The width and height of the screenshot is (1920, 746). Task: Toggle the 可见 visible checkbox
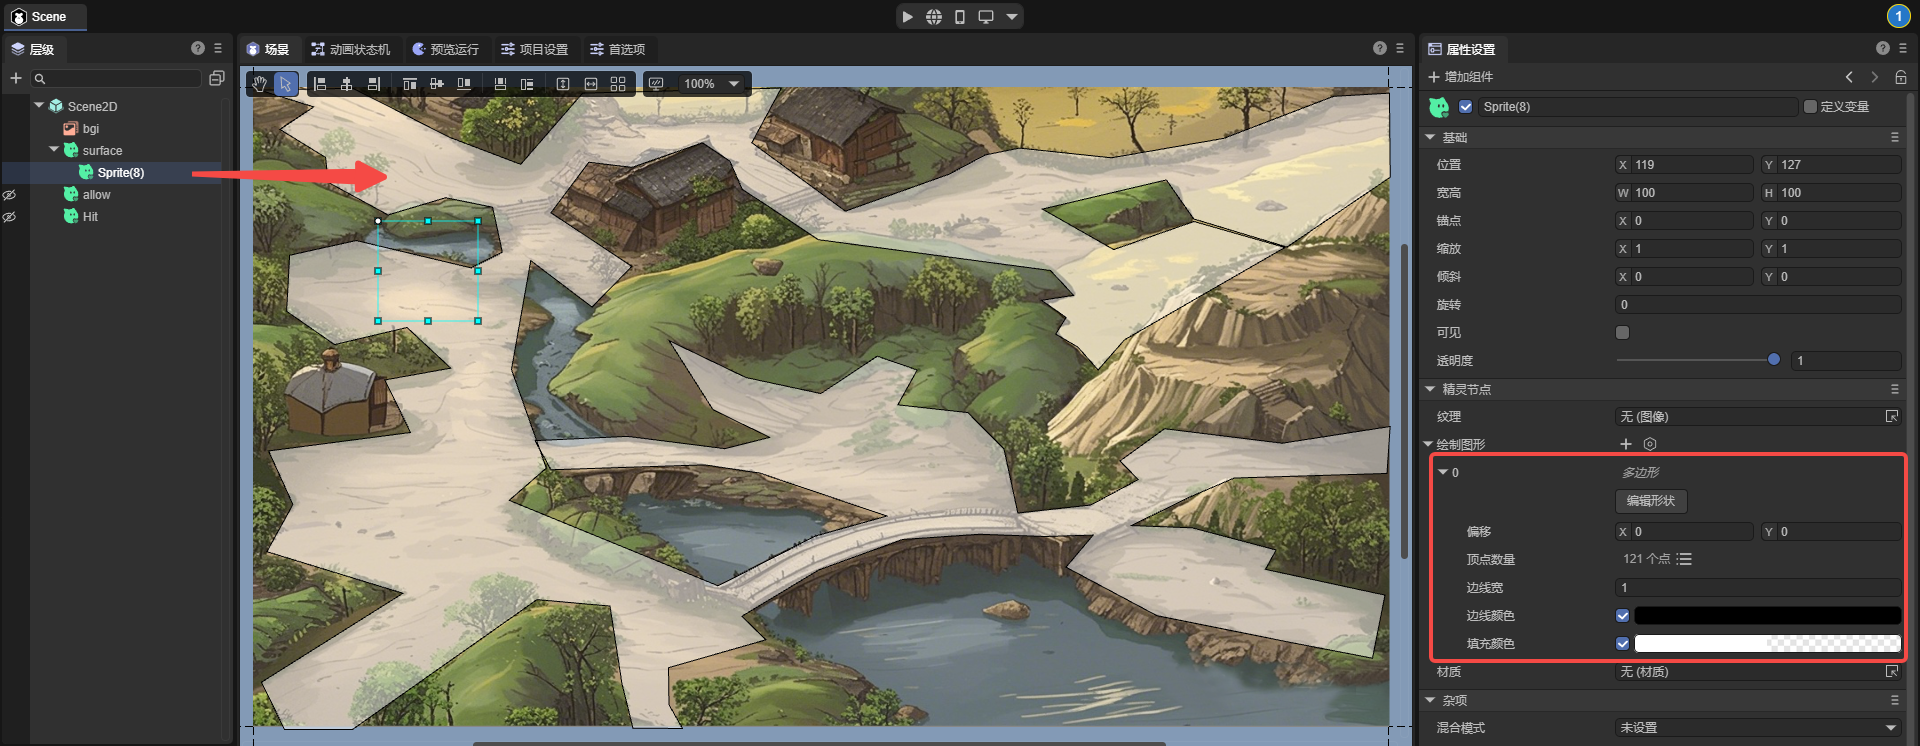[1622, 333]
